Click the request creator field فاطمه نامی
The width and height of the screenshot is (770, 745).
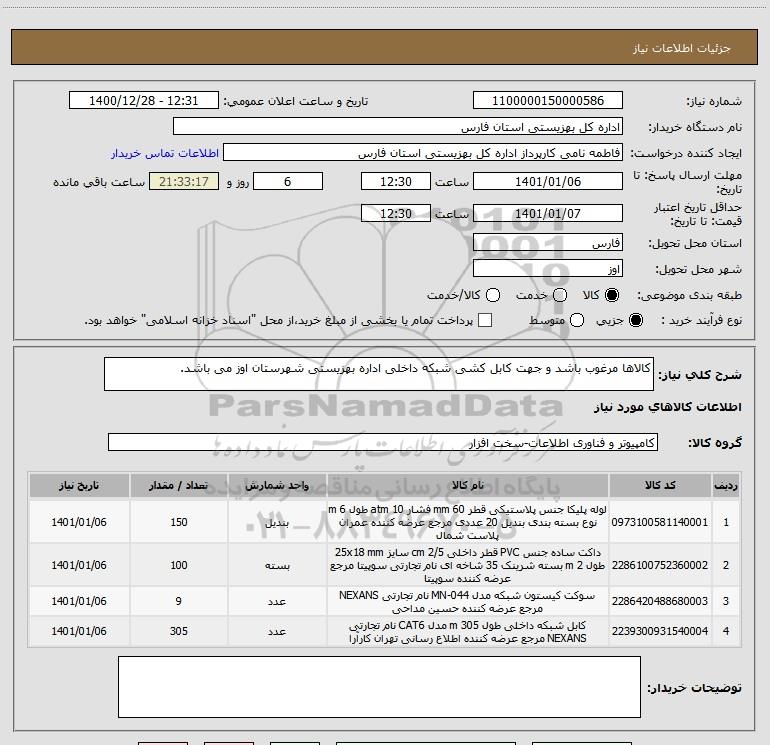[423, 153]
